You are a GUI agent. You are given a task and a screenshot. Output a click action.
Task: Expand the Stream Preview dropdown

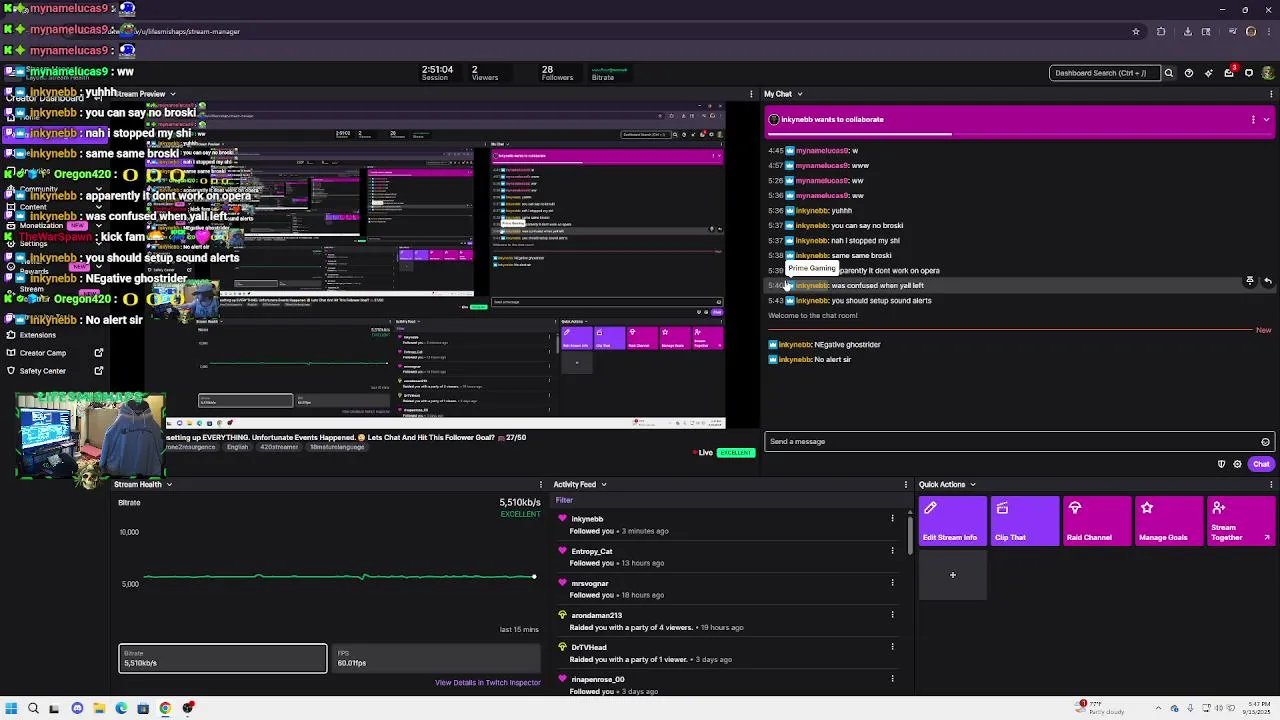[x=172, y=94]
